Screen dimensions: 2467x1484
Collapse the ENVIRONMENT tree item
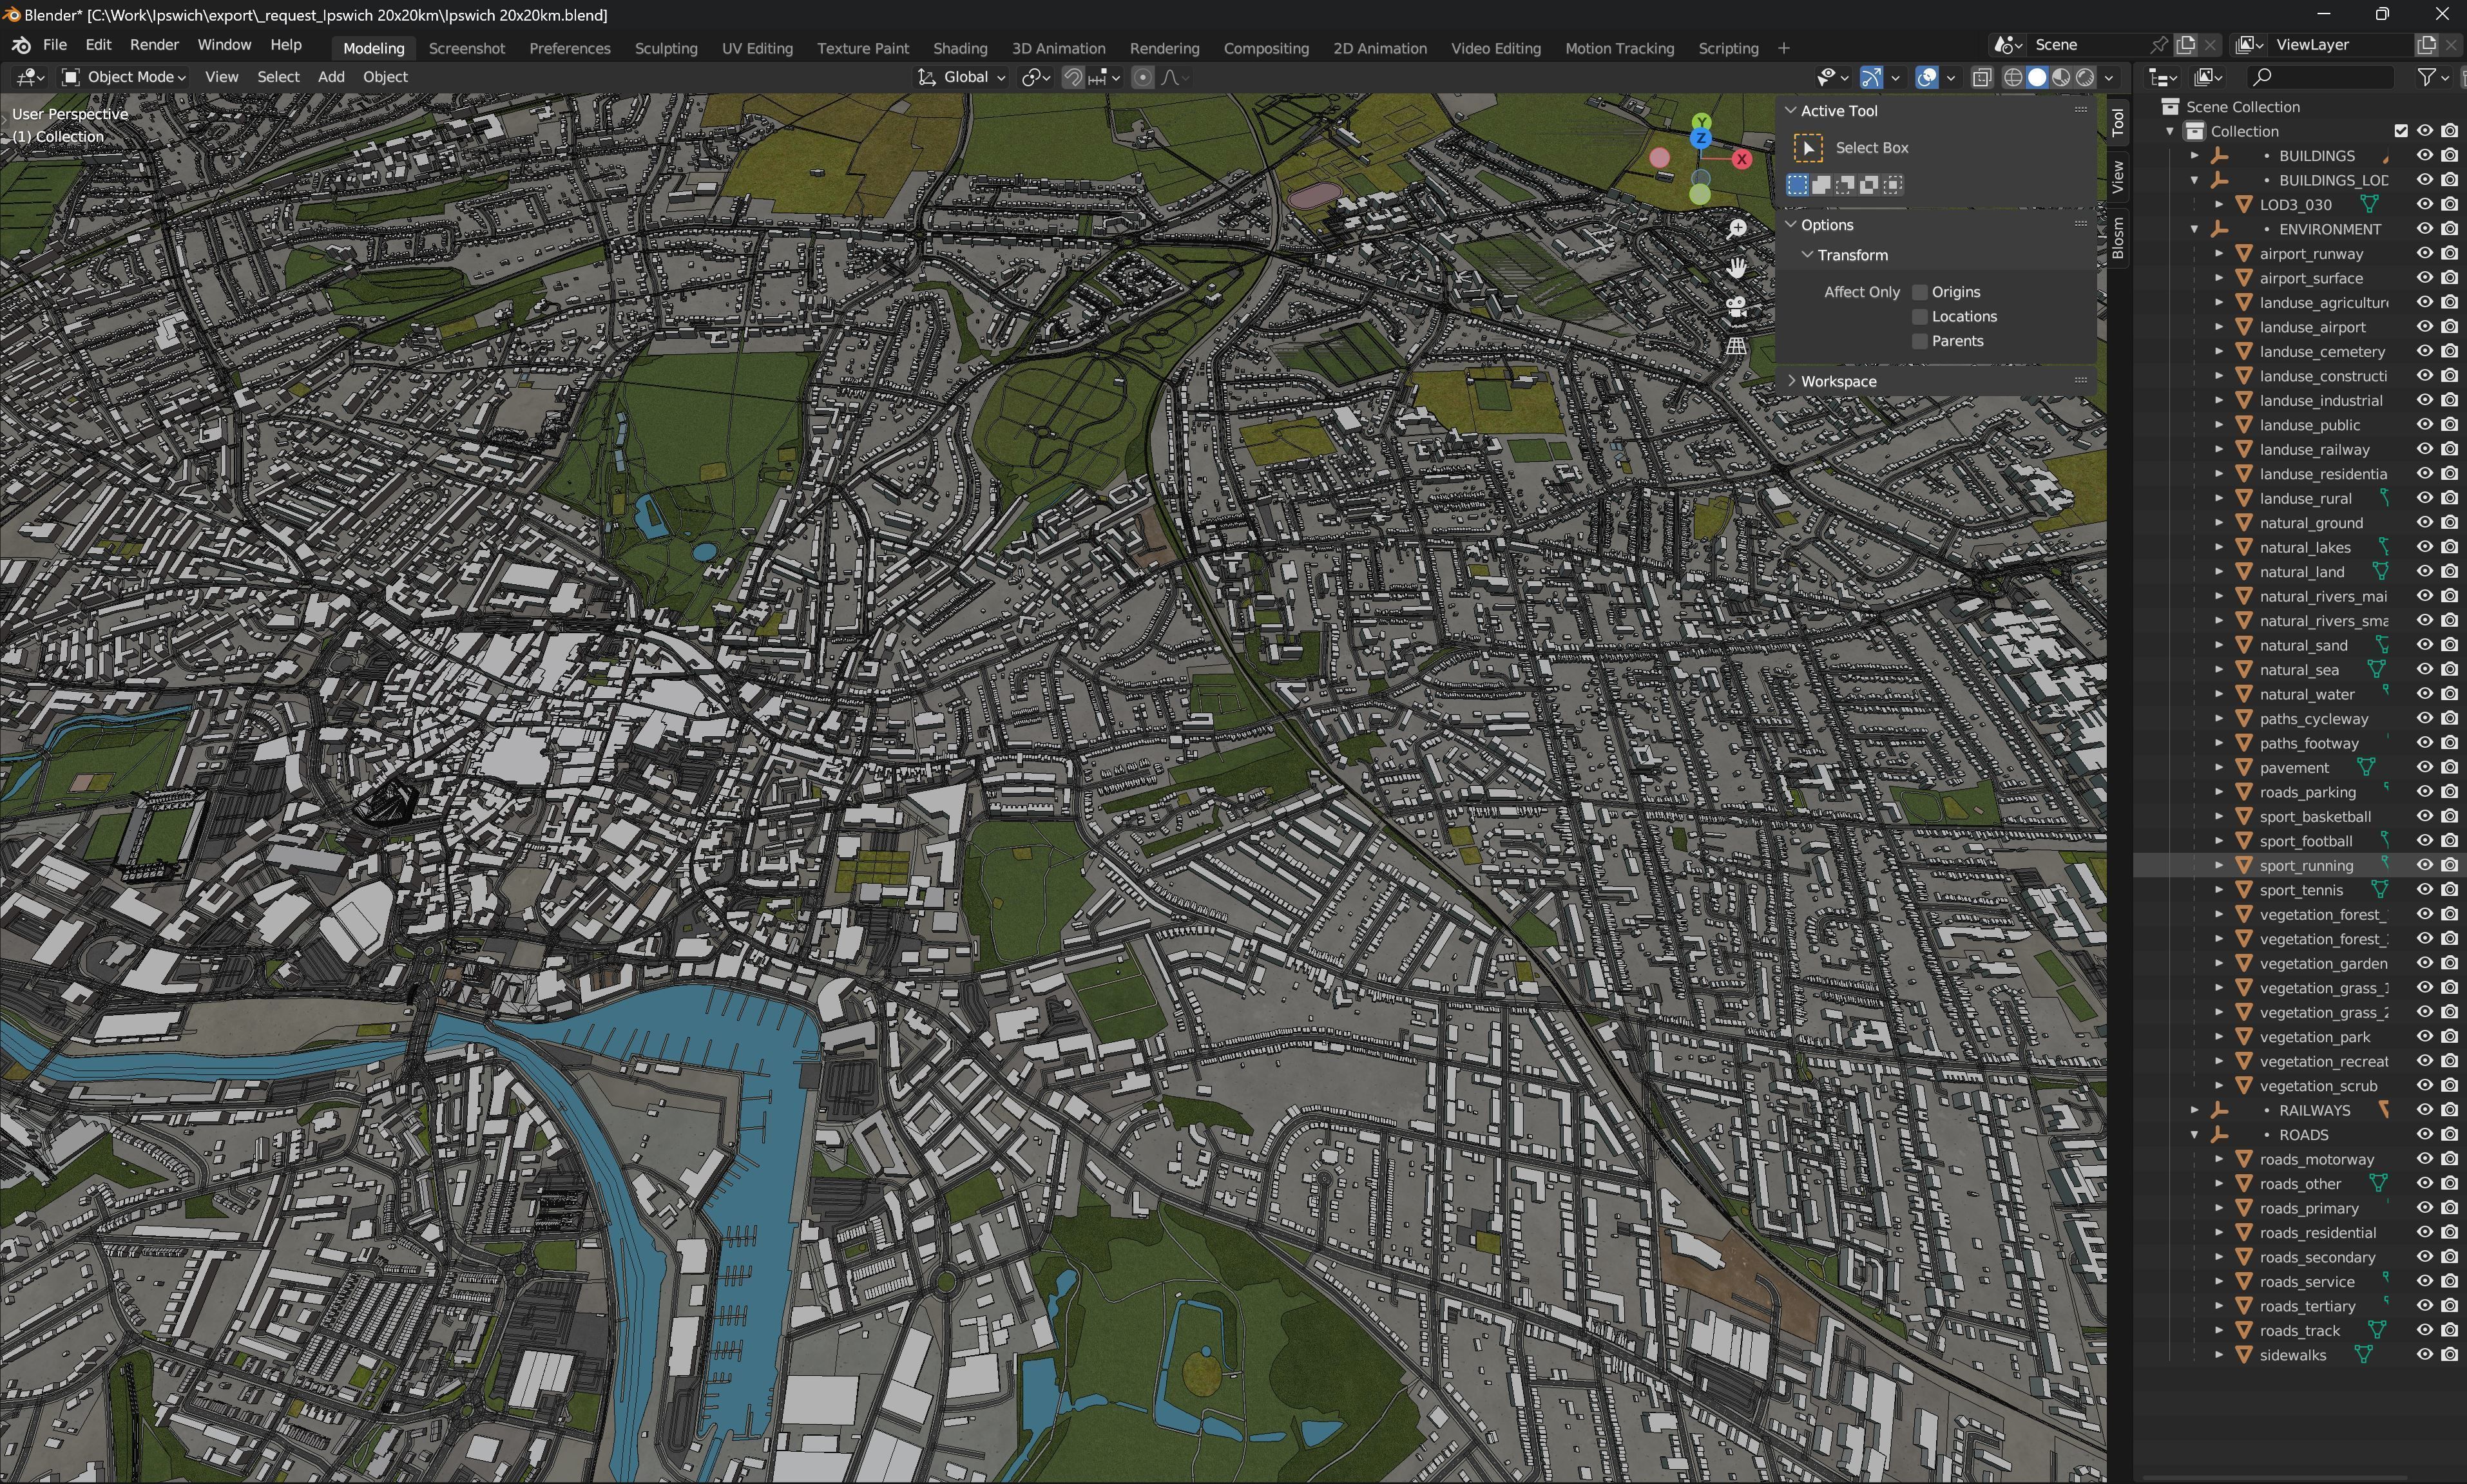pyautogui.click(x=2195, y=229)
